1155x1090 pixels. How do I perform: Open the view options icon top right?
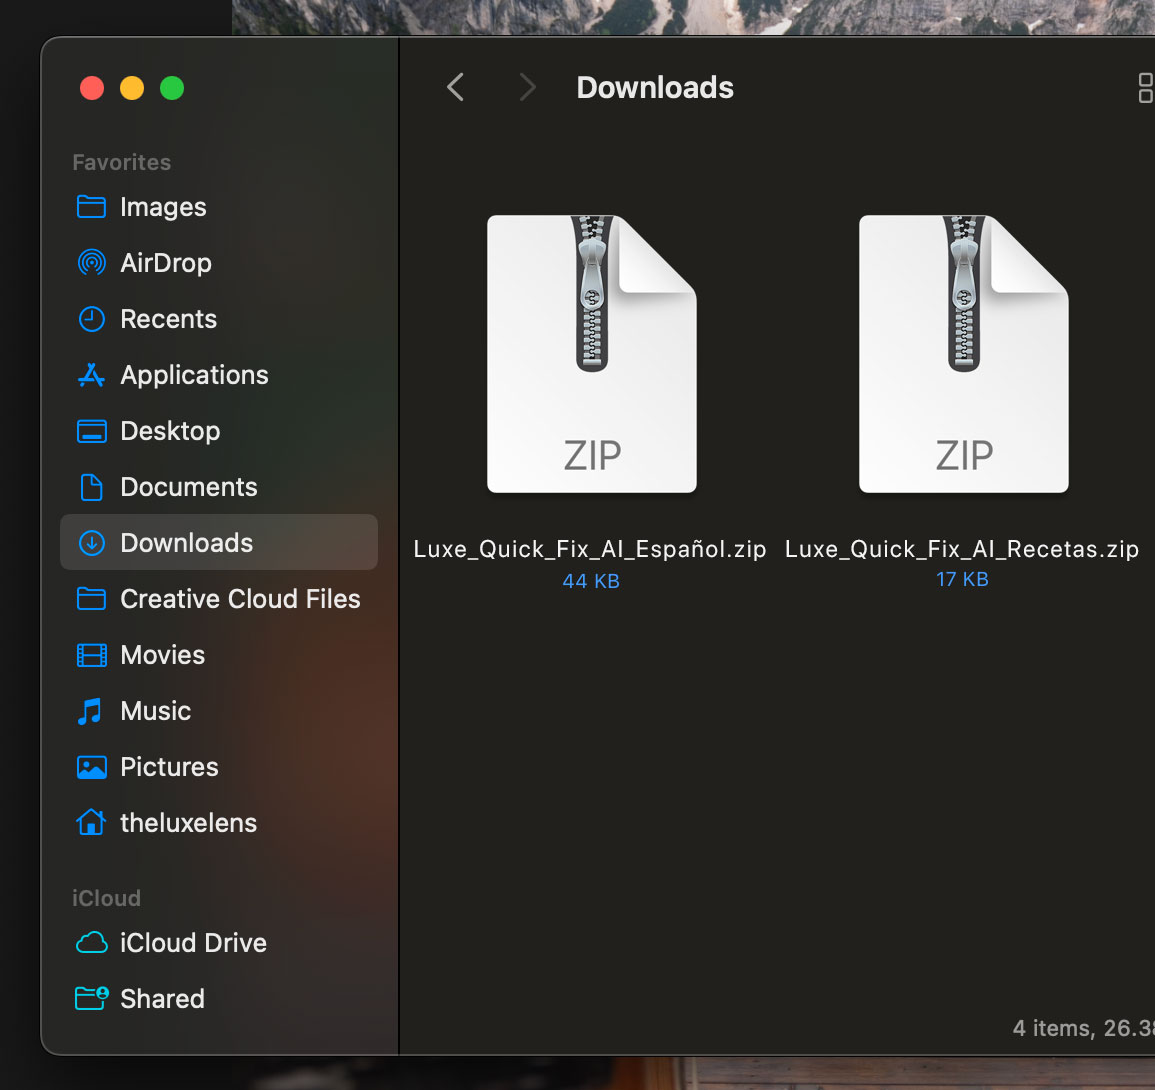[x=1144, y=87]
